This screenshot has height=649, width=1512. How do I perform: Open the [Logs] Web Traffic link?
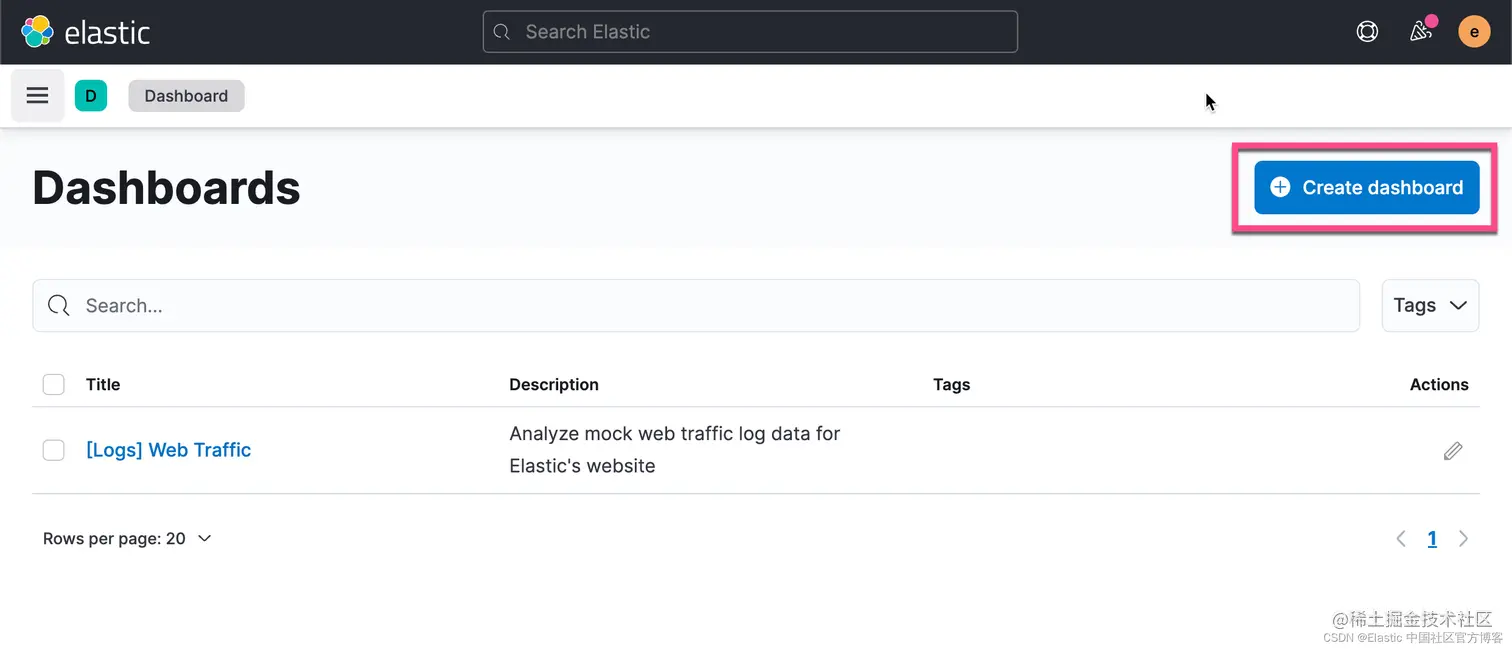coord(168,451)
